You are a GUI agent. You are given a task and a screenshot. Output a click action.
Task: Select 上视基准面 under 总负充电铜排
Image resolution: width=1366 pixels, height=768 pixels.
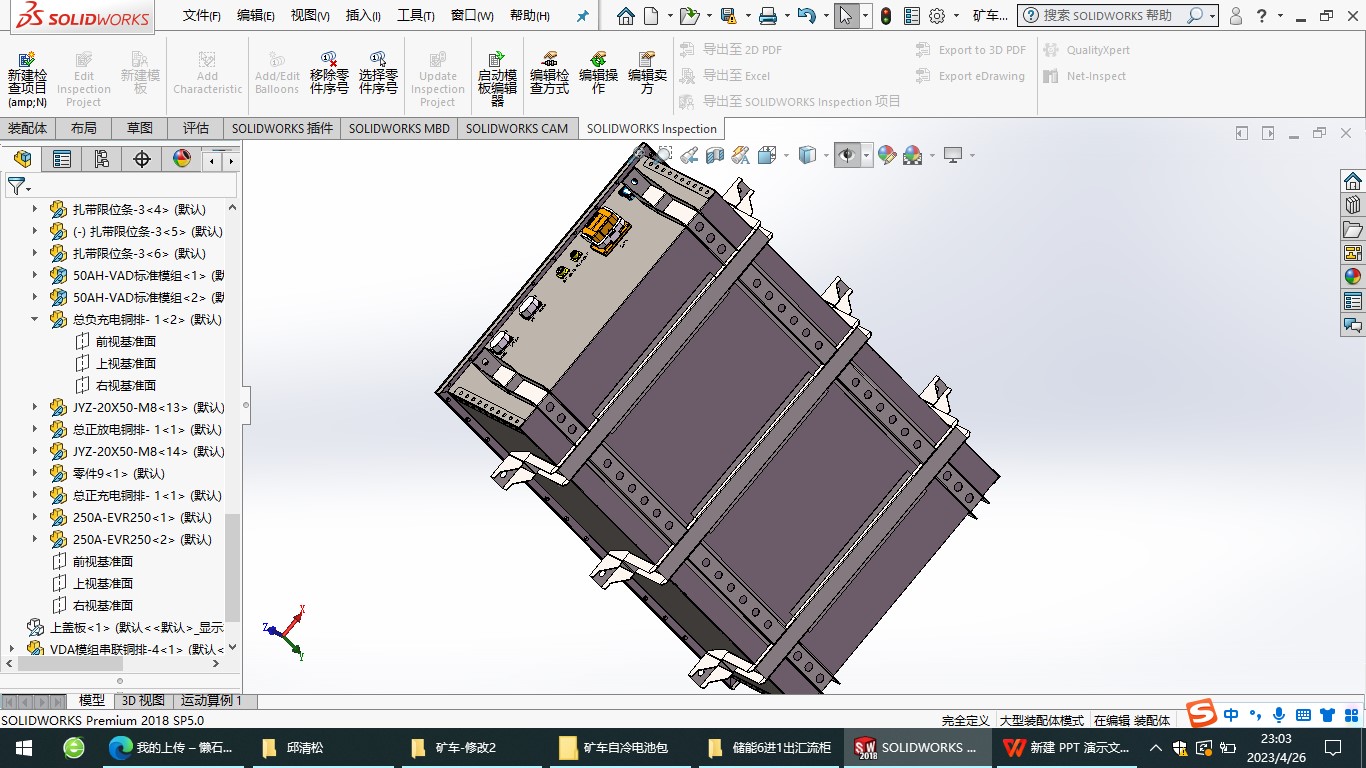[126, 363]
